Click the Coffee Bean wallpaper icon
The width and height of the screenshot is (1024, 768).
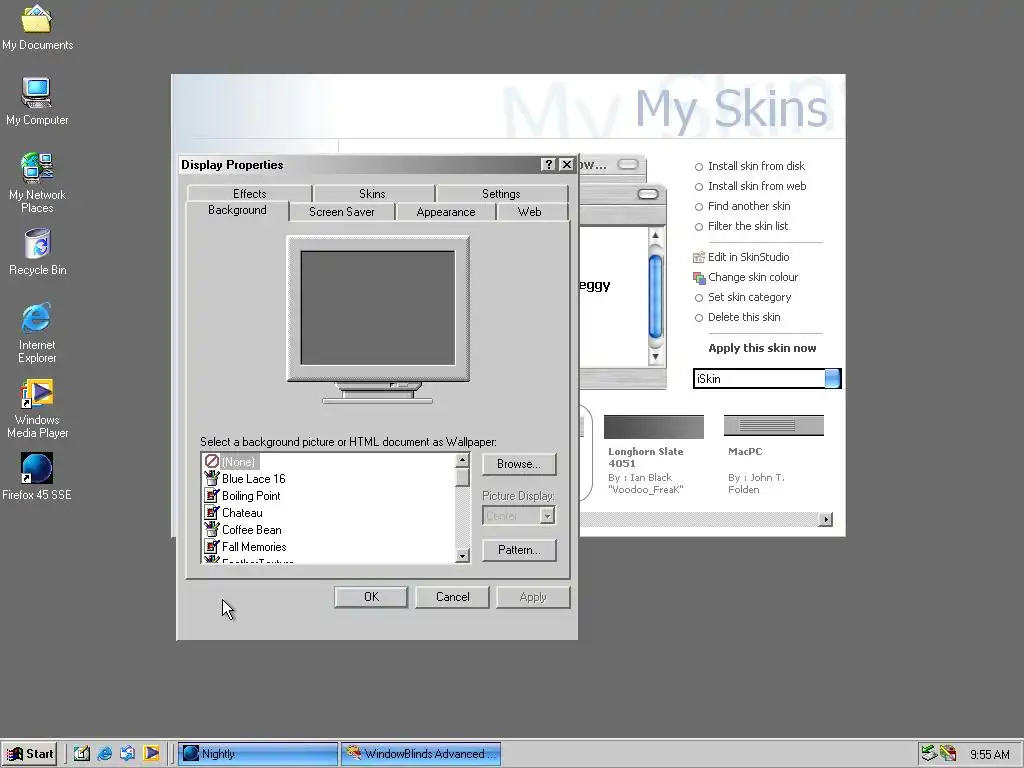(212, 529)
